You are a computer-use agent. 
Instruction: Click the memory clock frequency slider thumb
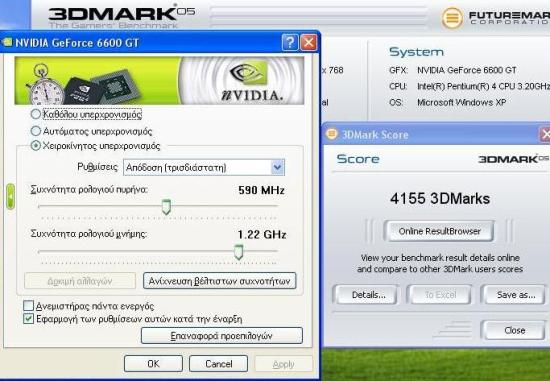coord(239,252)
